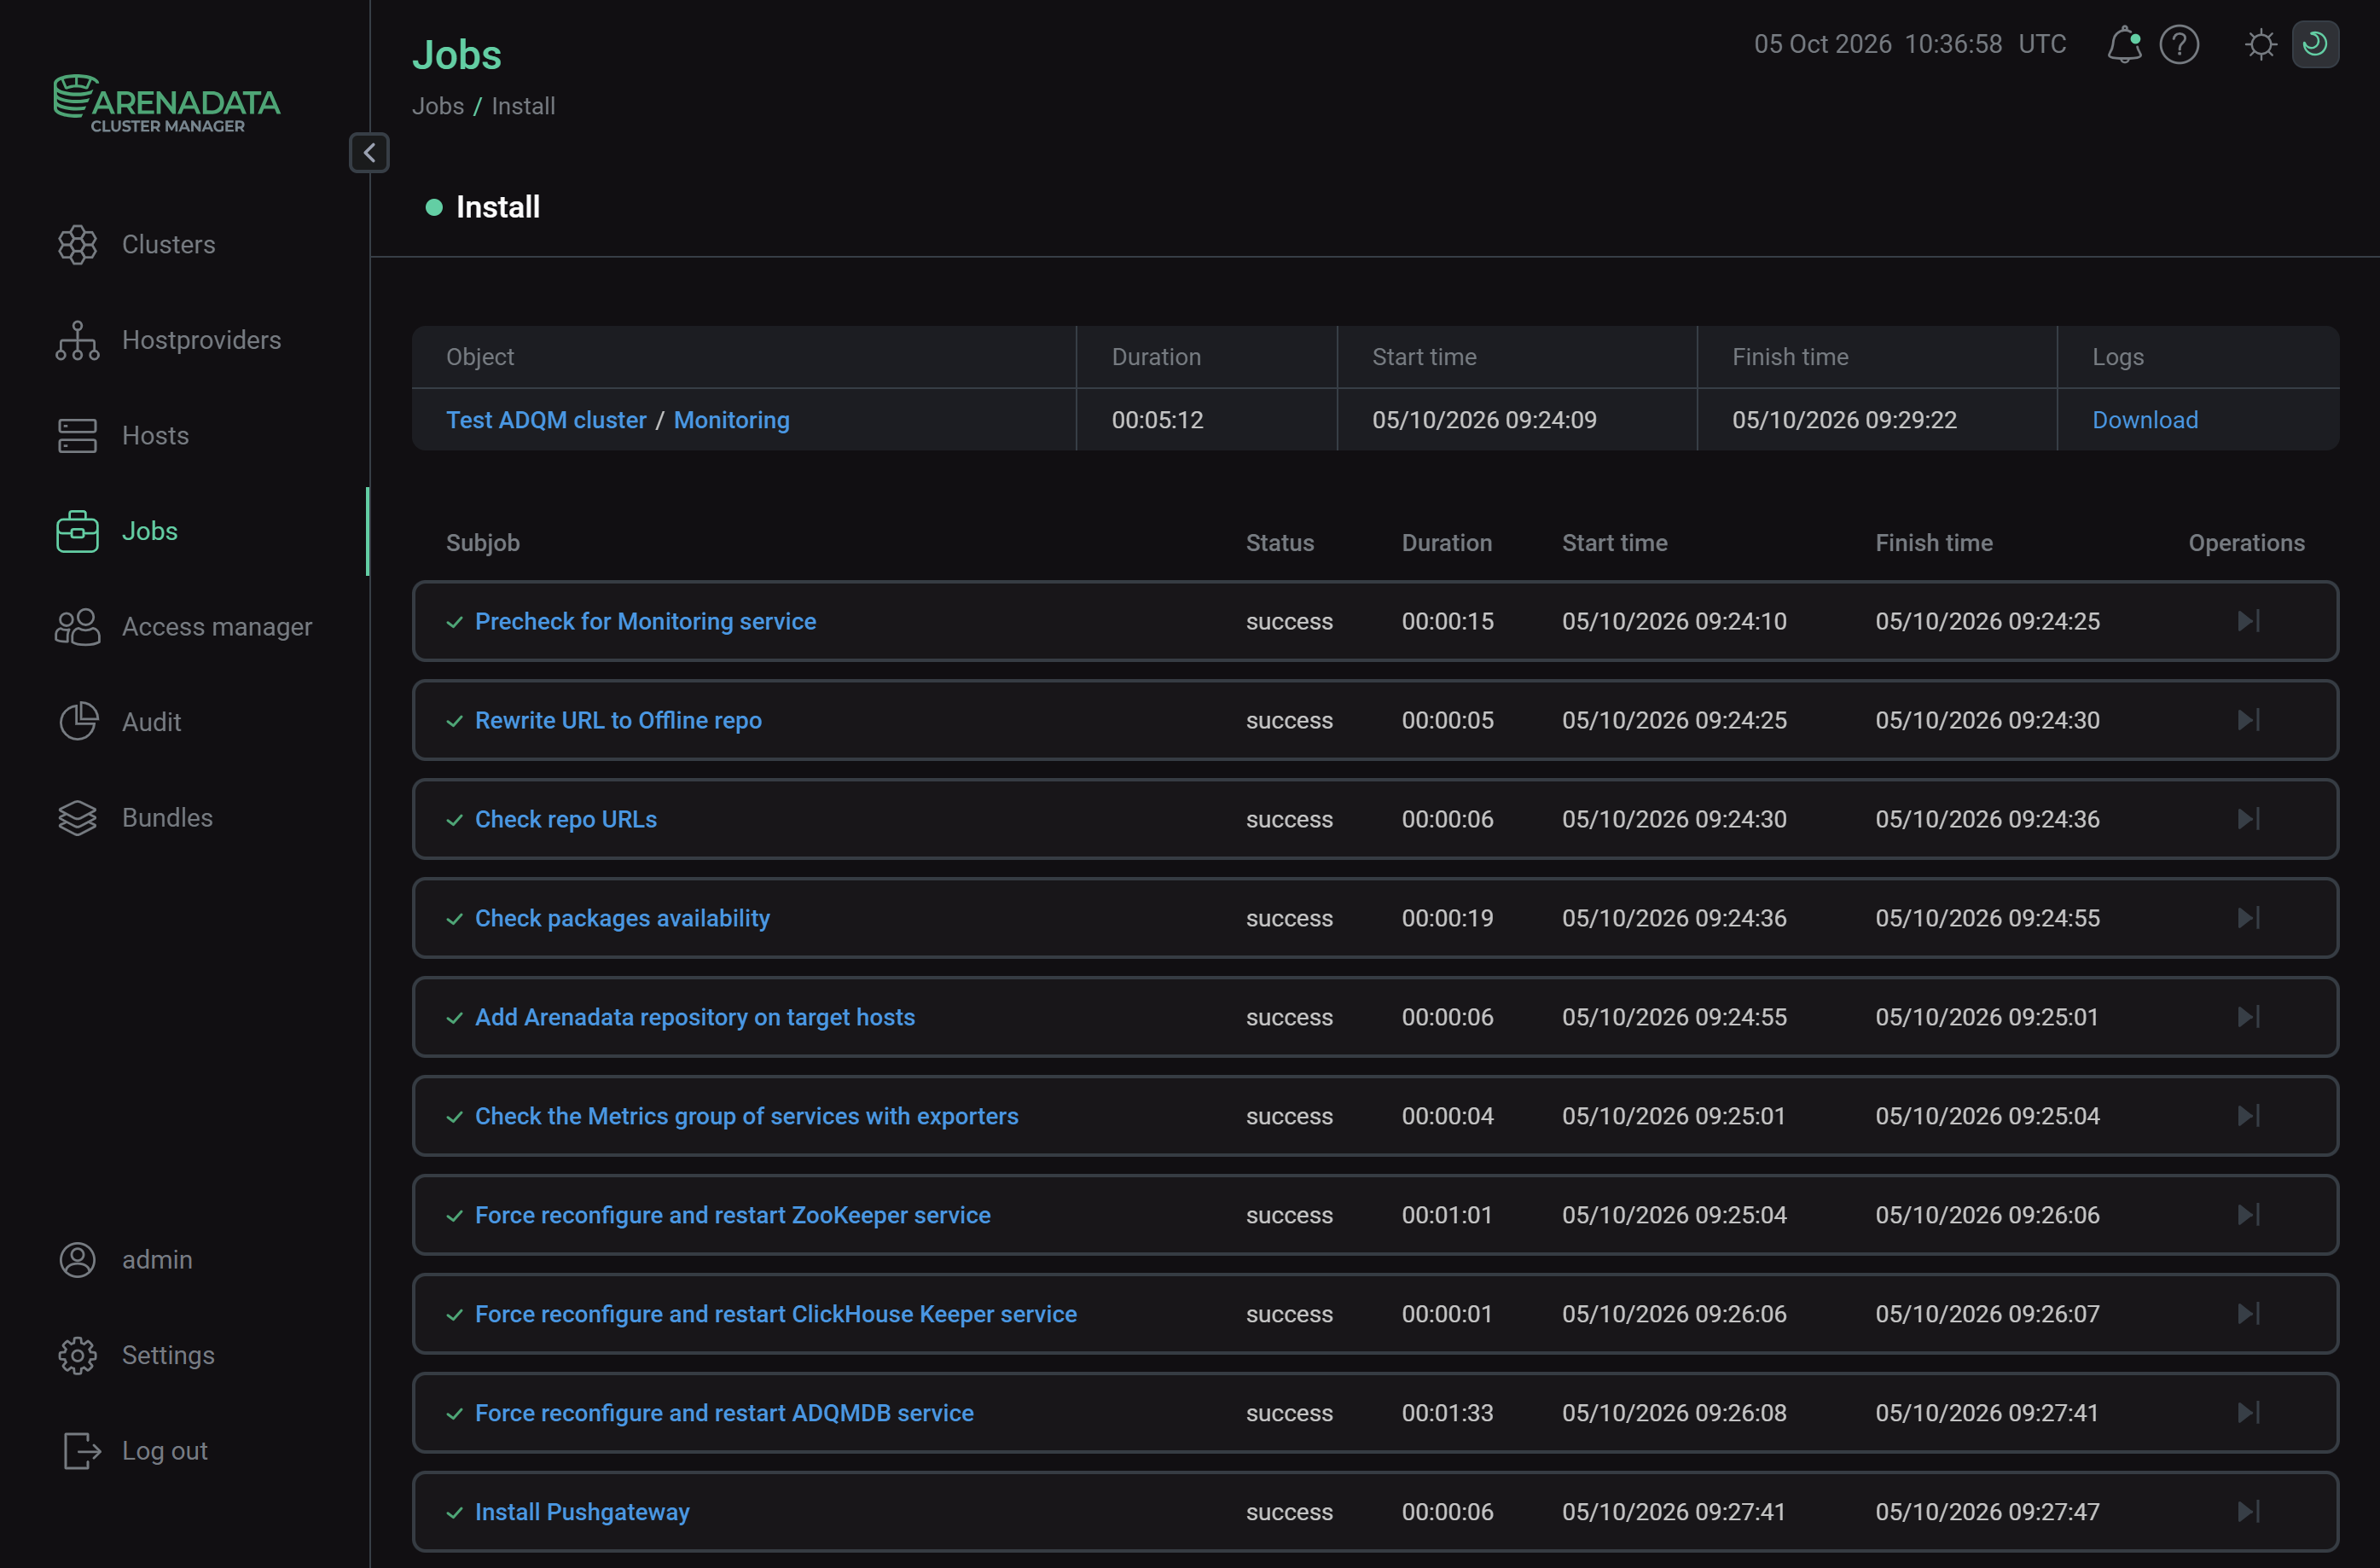Open Precheck for Monitoring service subjob
This screenshot has width=2380, height=1568.
click(645, 621)
